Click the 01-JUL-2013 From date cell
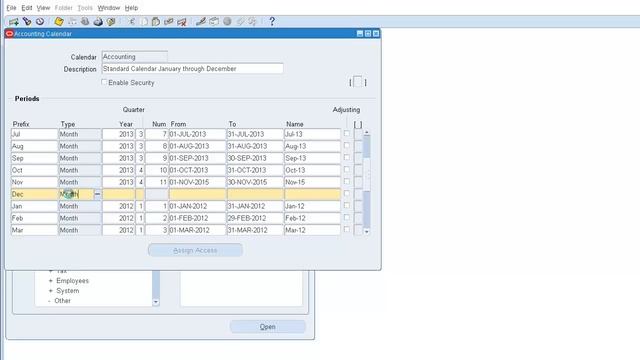The image size is (640, 360). pyautogui.click(x=198, y=134)
